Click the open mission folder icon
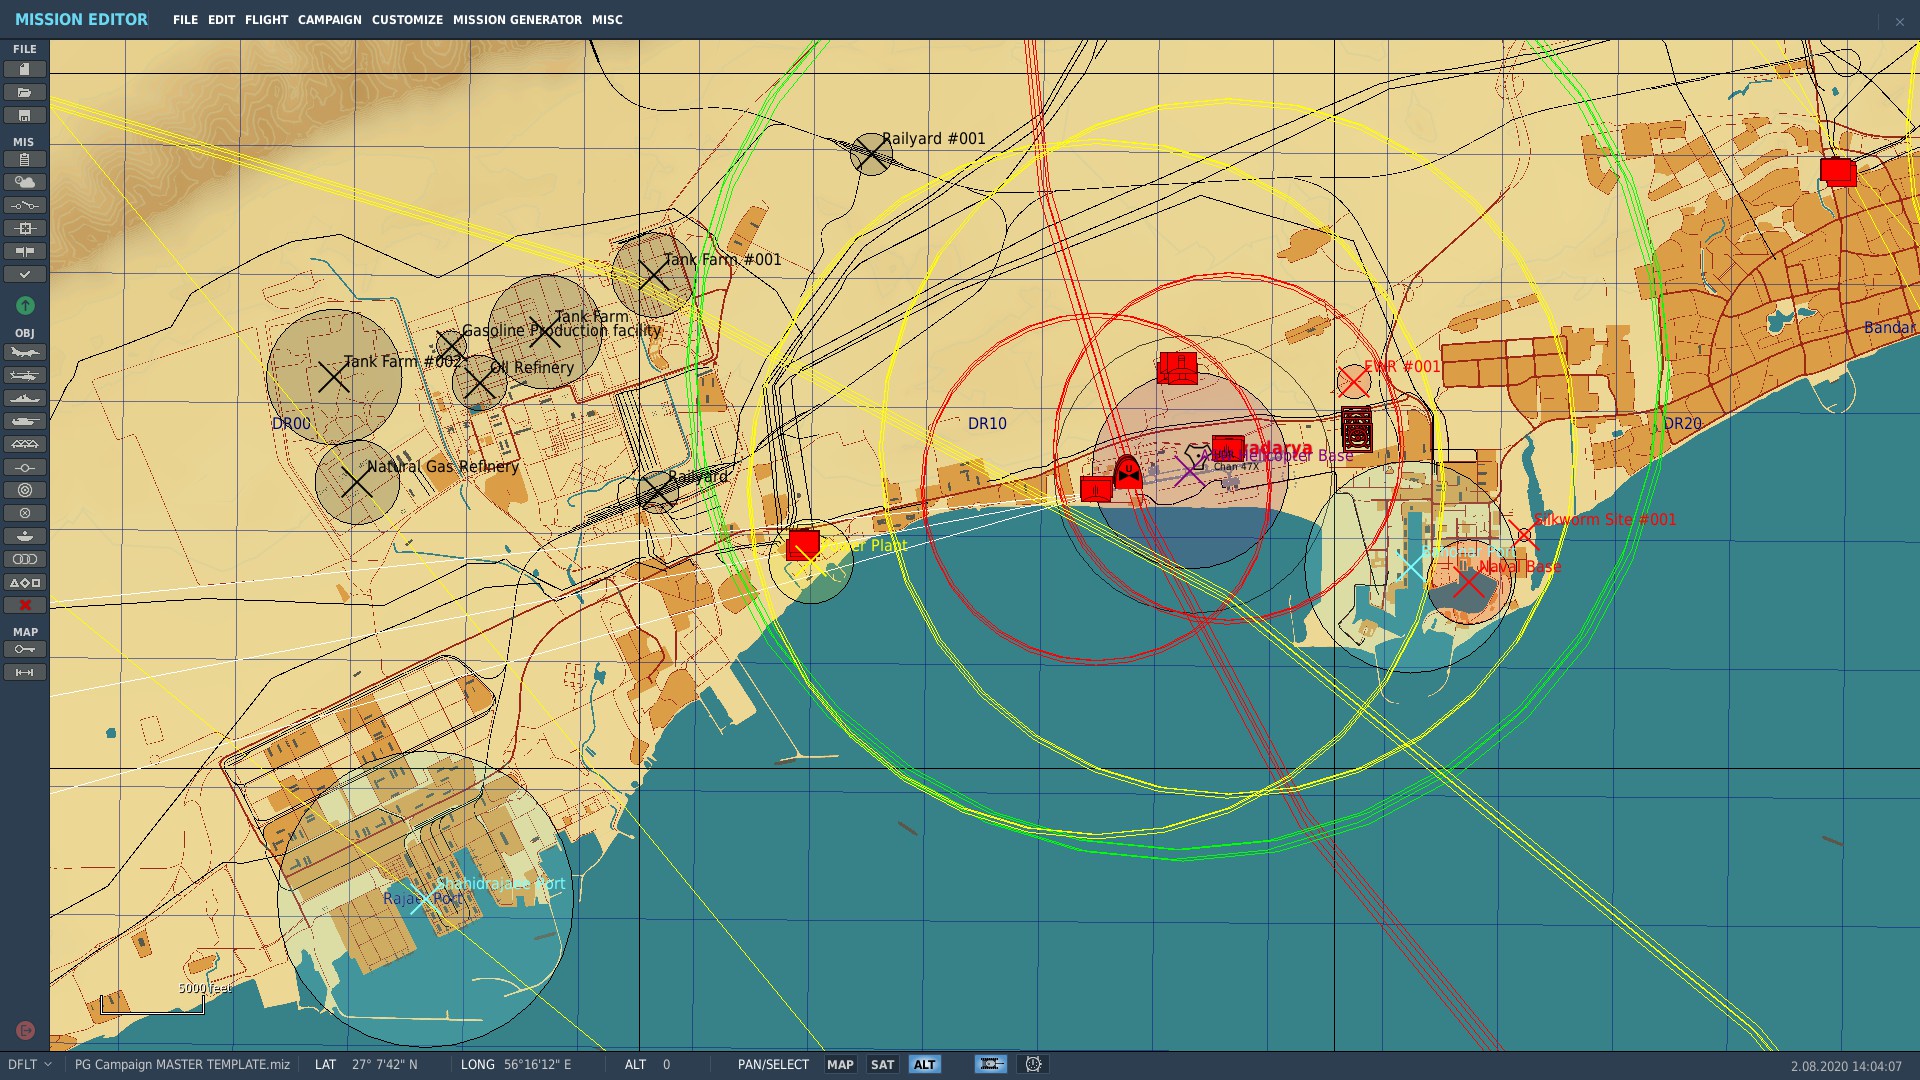 point(25,92)
